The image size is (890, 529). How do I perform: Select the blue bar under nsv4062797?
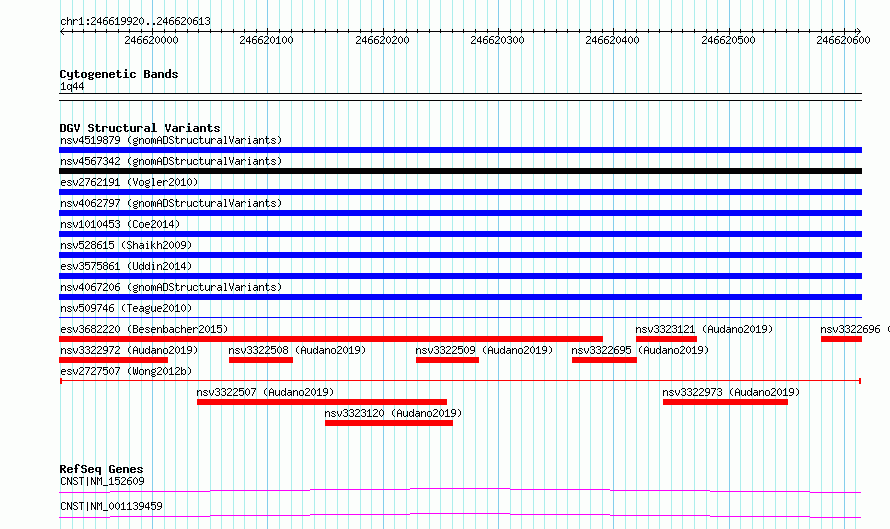click(460, 213)
